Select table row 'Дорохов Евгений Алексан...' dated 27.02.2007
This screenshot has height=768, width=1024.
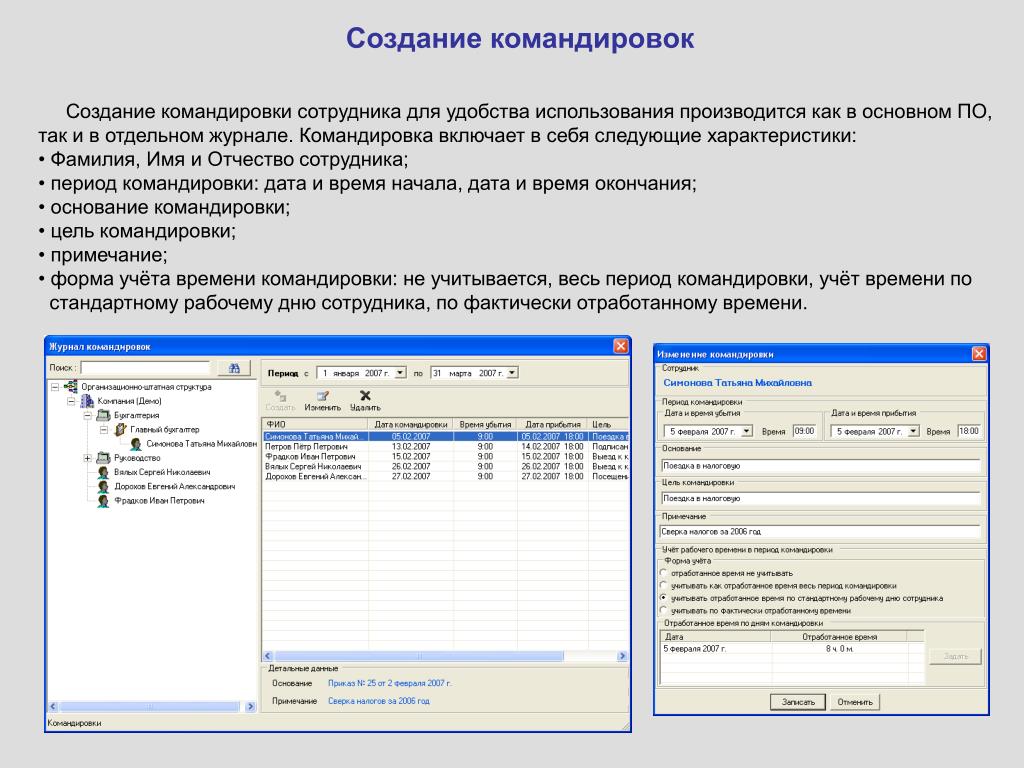445,476
